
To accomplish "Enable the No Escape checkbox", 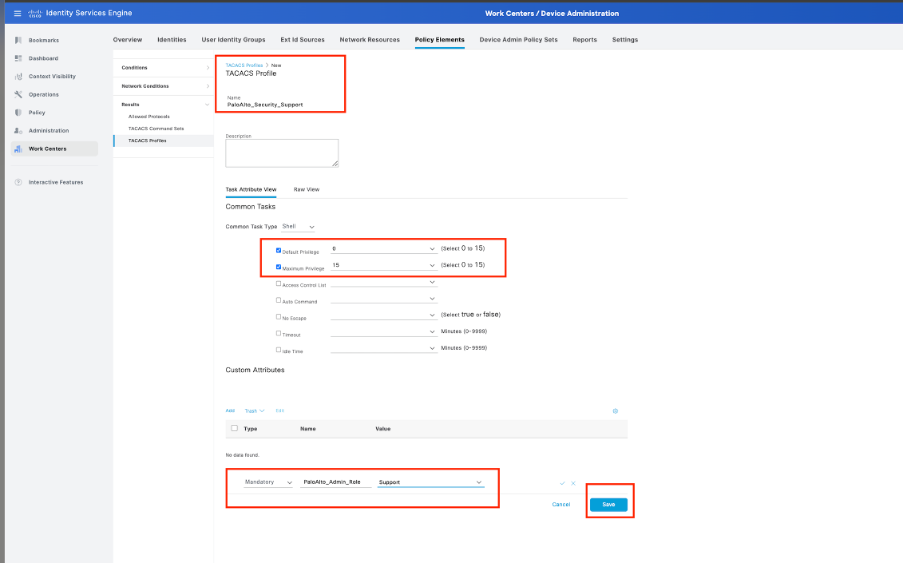I will pos(278,317).
